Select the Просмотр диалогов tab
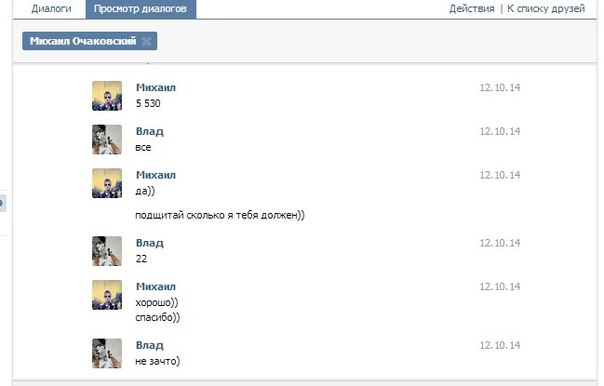The image size is (604, 386). (x=141, y=8)
